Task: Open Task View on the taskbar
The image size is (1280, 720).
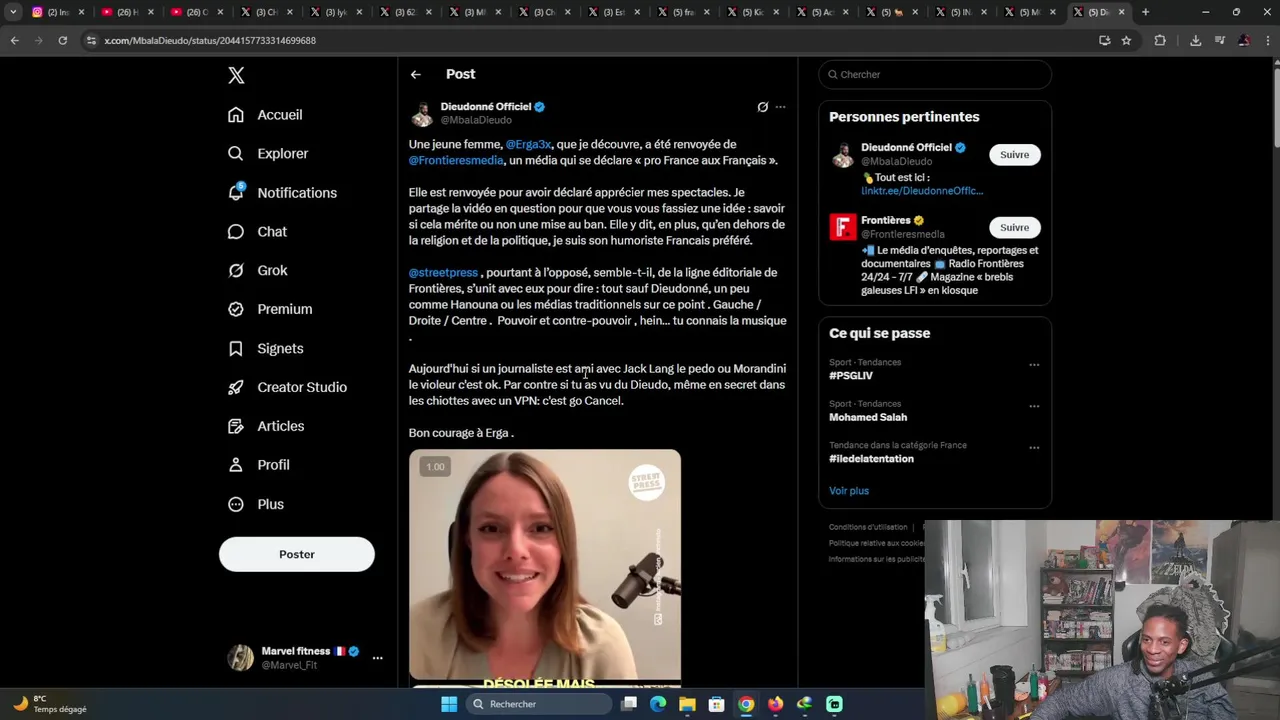Action: 629,704
